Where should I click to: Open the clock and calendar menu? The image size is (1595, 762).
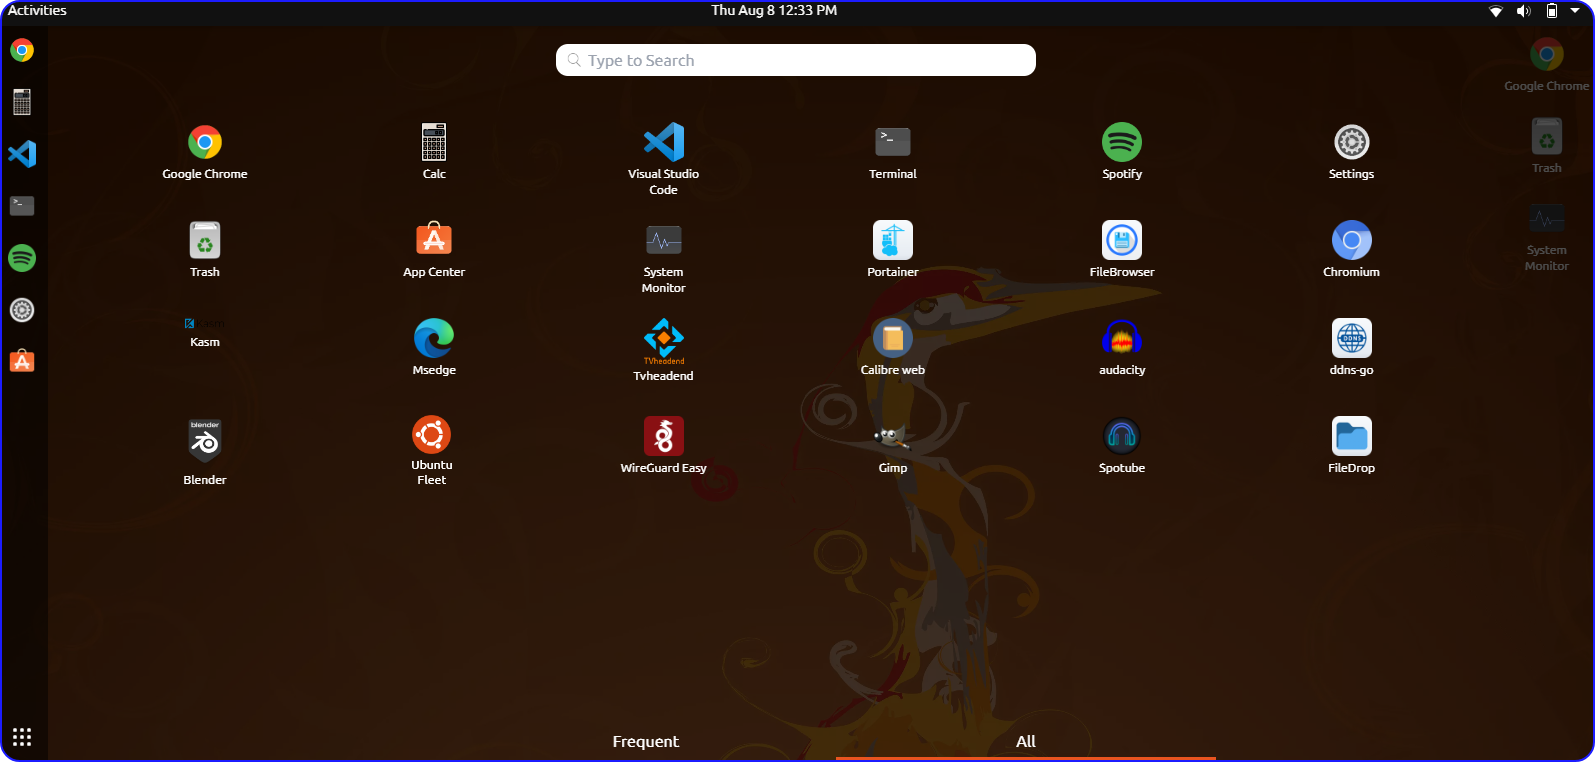pyautogui.click(x=774, y=11)
